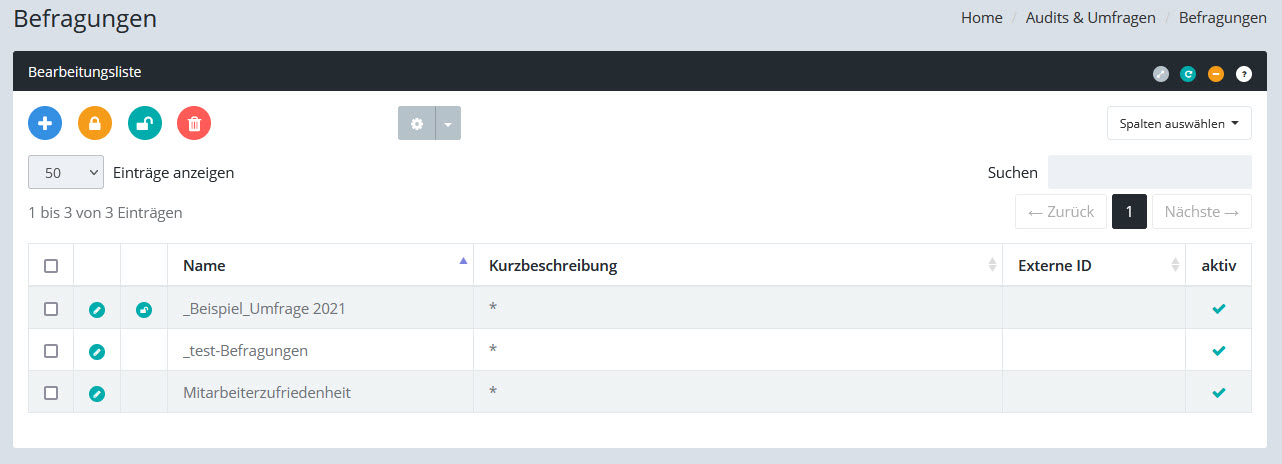This screenshot has height=464, width=1282.
Task: Expand the arrow next to gear button
Action: (x=448, y=123)
